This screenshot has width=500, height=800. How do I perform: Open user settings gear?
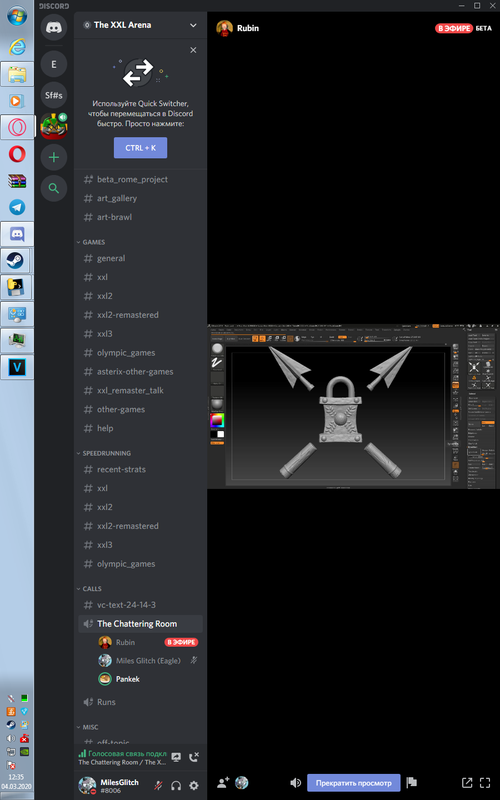(x=194, y=785)
